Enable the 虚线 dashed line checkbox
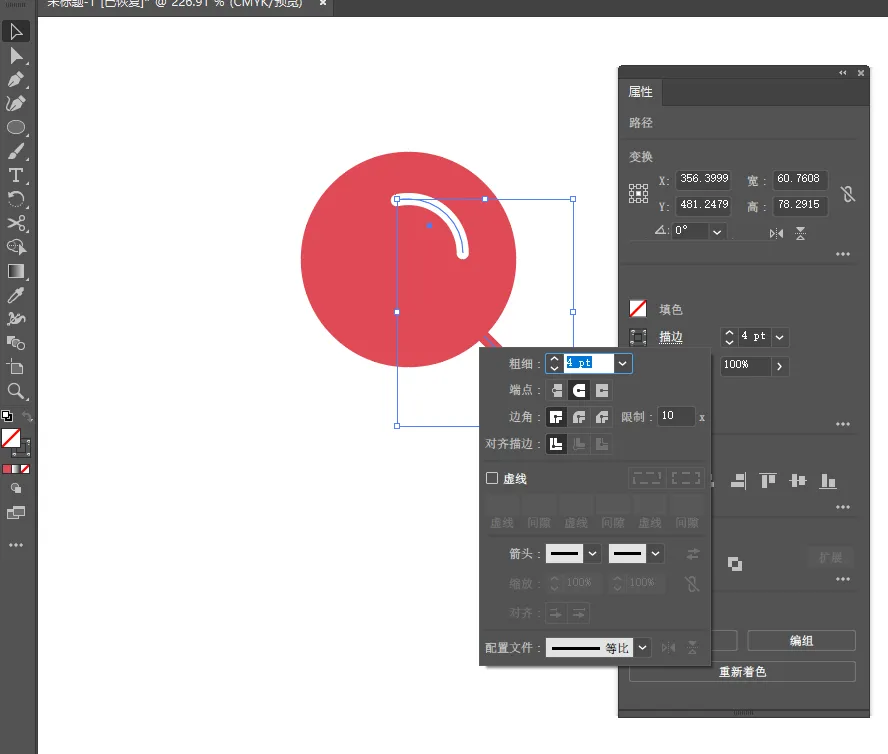This screenshot has height=754, width=888. 492,478
